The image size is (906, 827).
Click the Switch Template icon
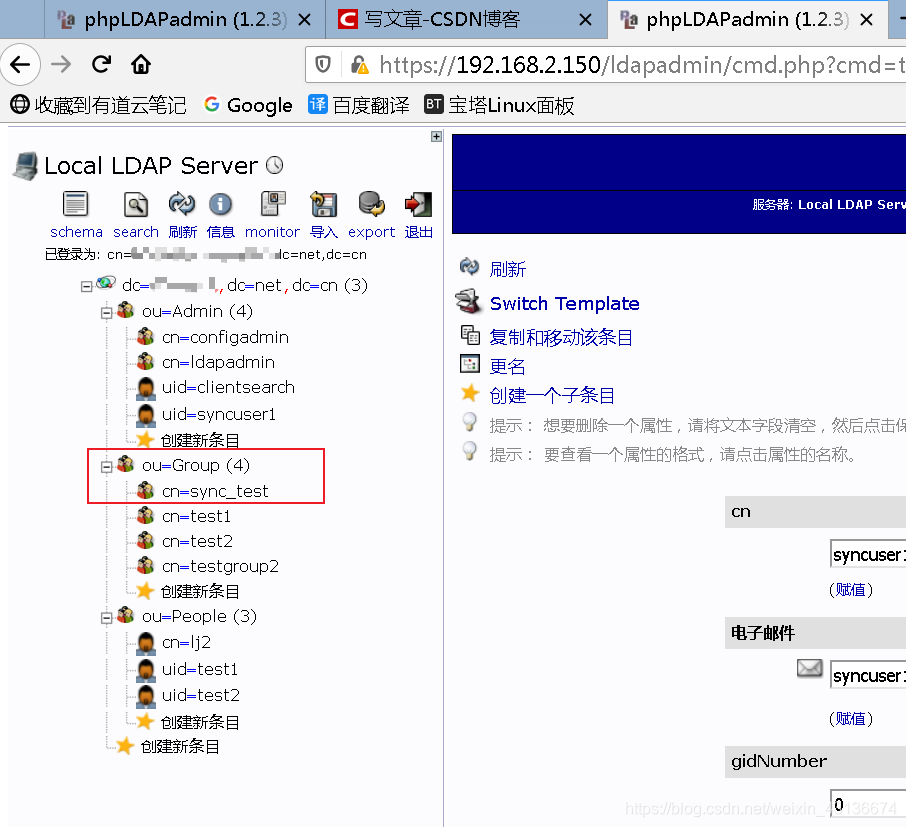point(467,302)
